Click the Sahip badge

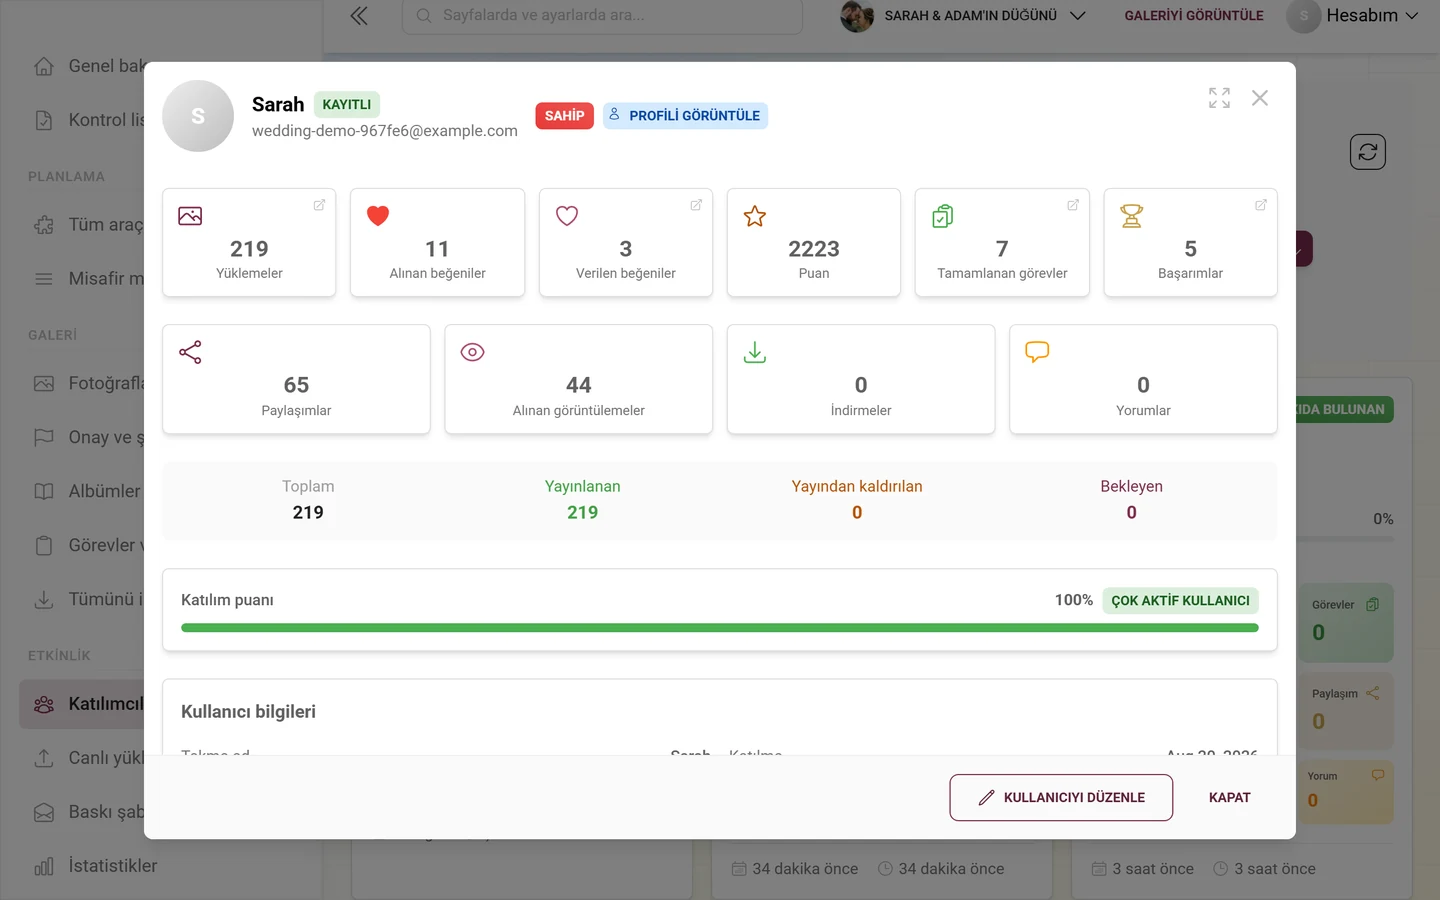coord(565,116)
